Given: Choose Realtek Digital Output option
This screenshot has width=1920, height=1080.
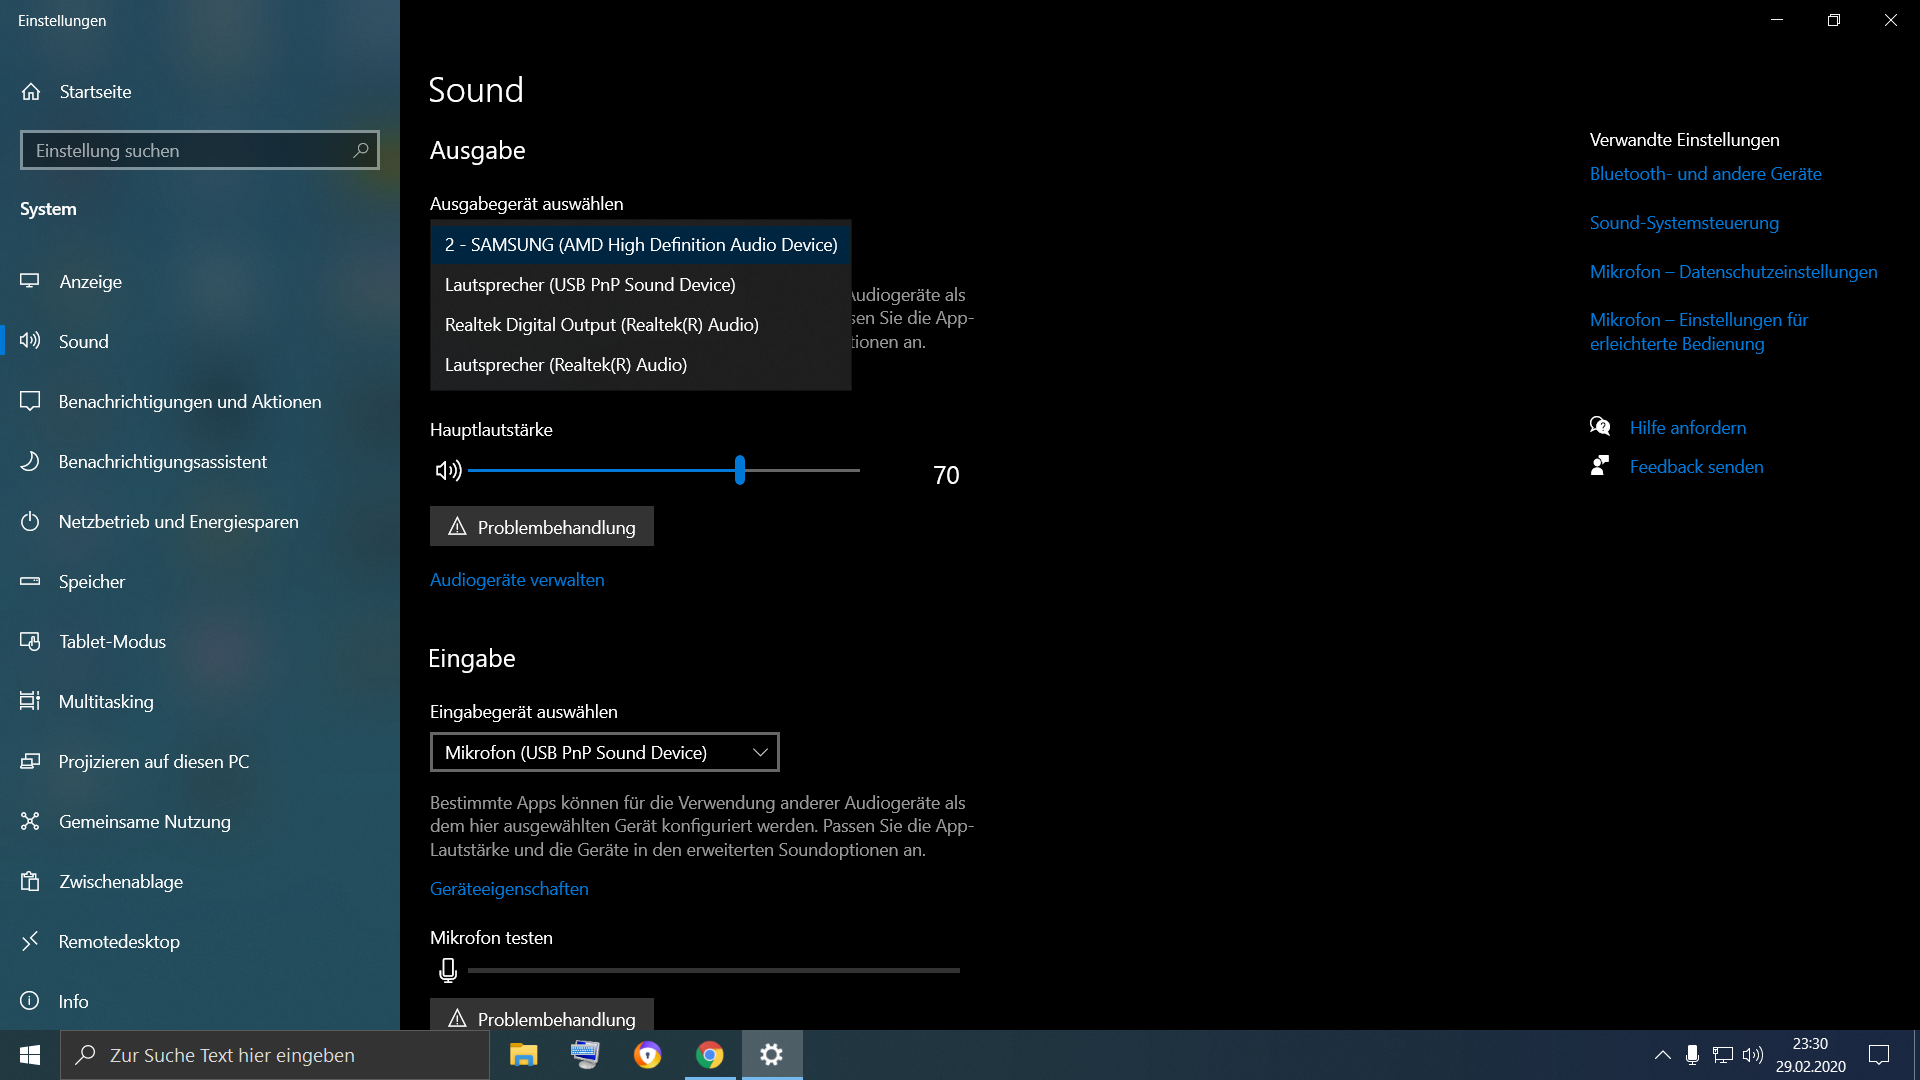Looking at the screenshot, I should point(601,325).
